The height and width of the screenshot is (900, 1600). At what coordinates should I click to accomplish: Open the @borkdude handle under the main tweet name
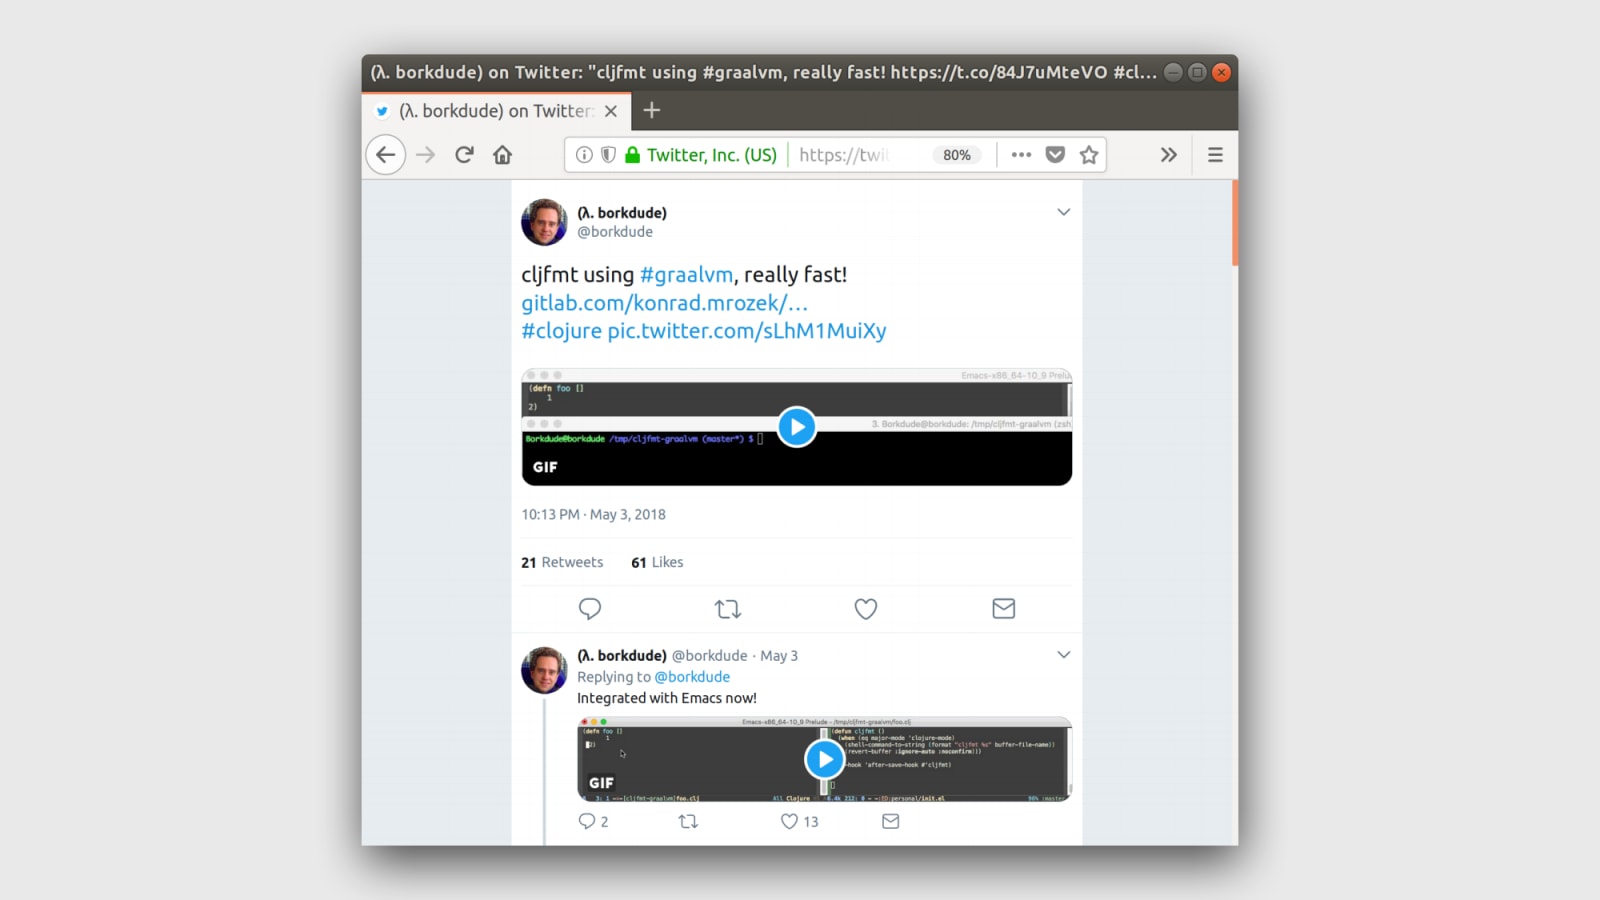tap(615, 232)
